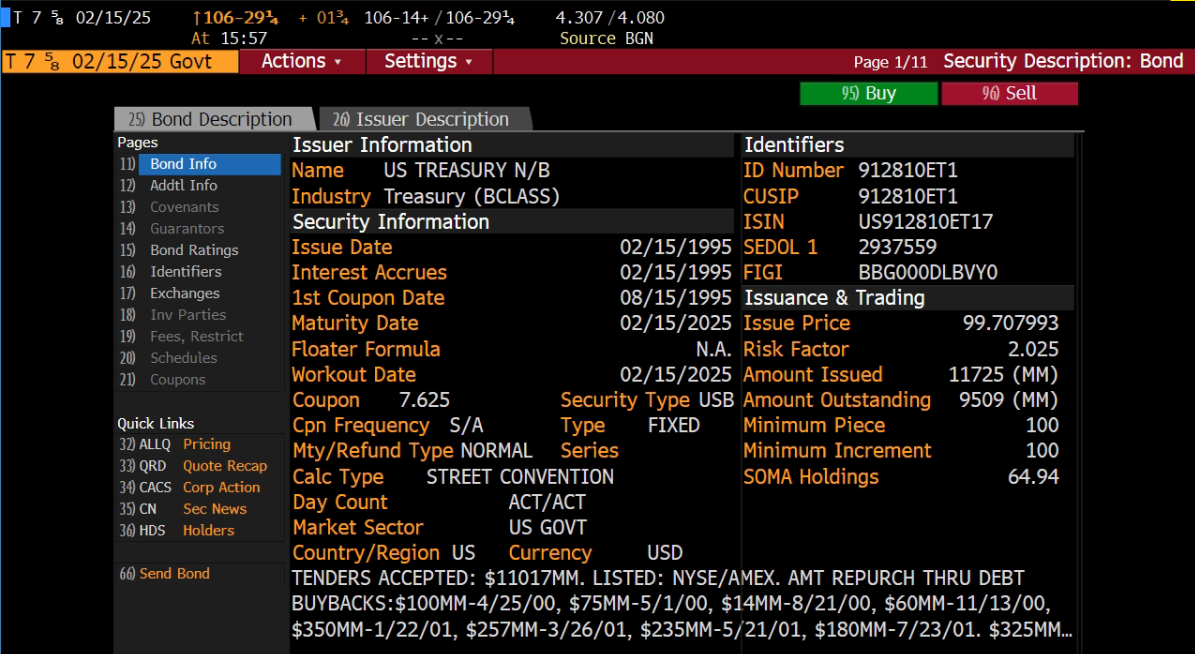Click the Workout Date value

(x=675, y=375)
